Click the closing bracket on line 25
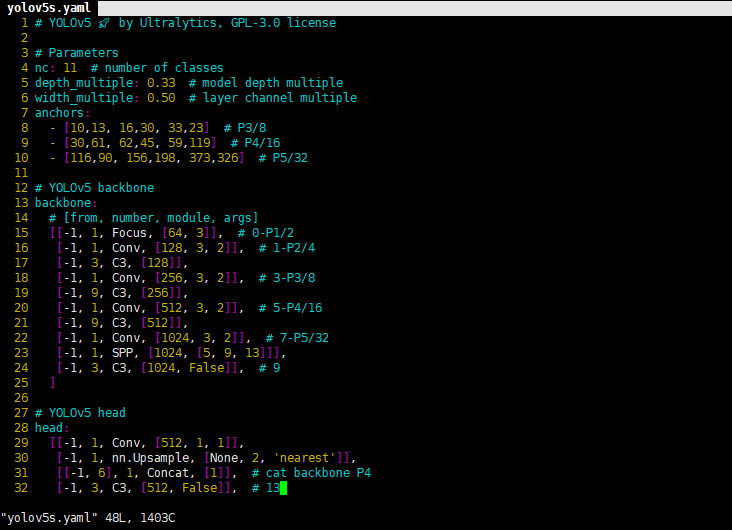 click(x=52, y=382)
